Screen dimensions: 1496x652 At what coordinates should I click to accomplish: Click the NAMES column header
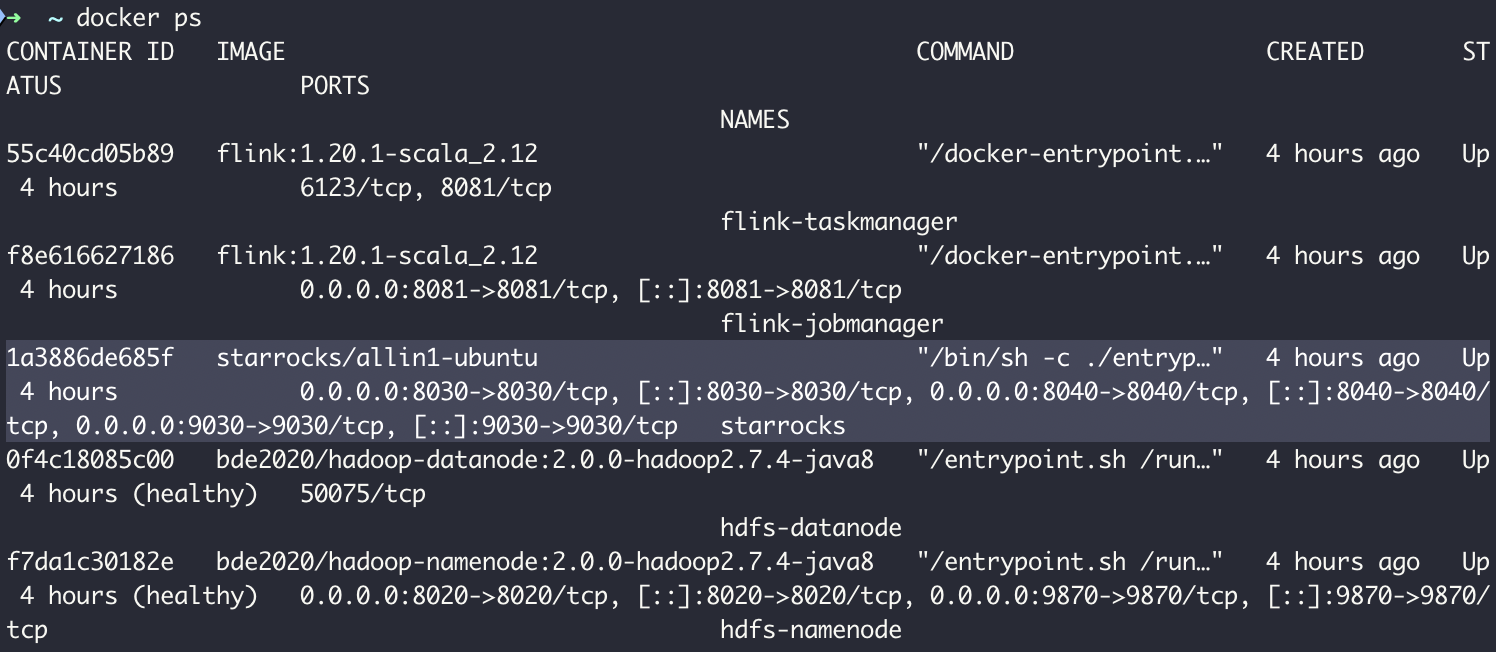[755, 119]
